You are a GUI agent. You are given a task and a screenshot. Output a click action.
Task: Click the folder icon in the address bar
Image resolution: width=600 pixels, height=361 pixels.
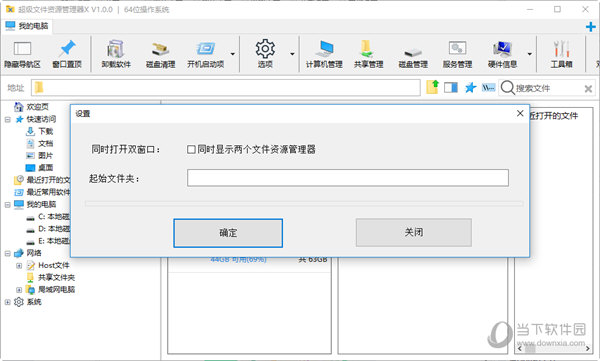[39, 88]
